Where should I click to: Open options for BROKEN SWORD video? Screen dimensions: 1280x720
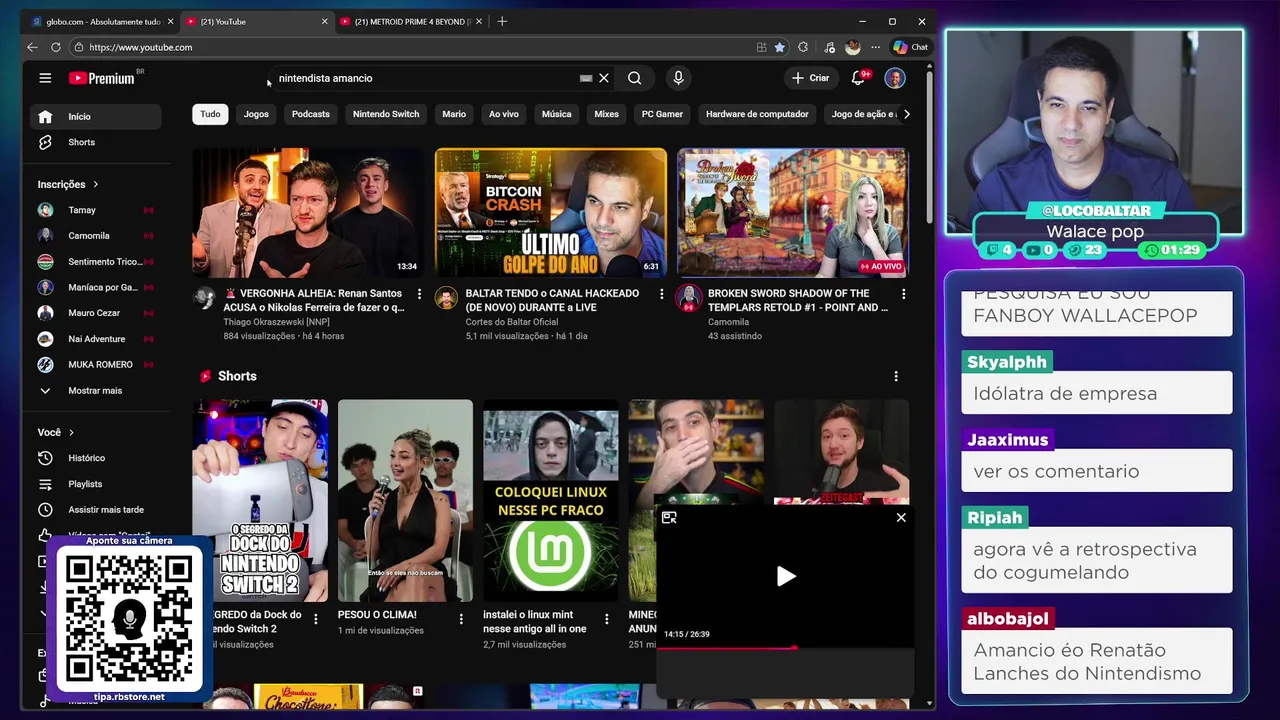point(903,294)
